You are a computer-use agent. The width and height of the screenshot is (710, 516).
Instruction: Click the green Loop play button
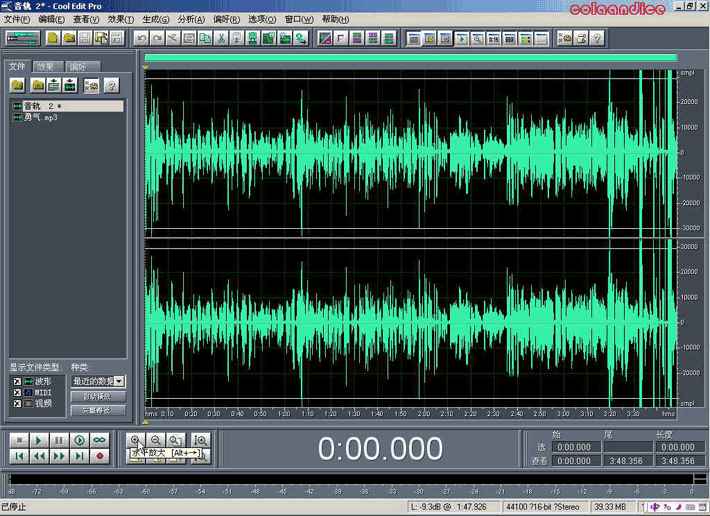(x=100, y=440)
